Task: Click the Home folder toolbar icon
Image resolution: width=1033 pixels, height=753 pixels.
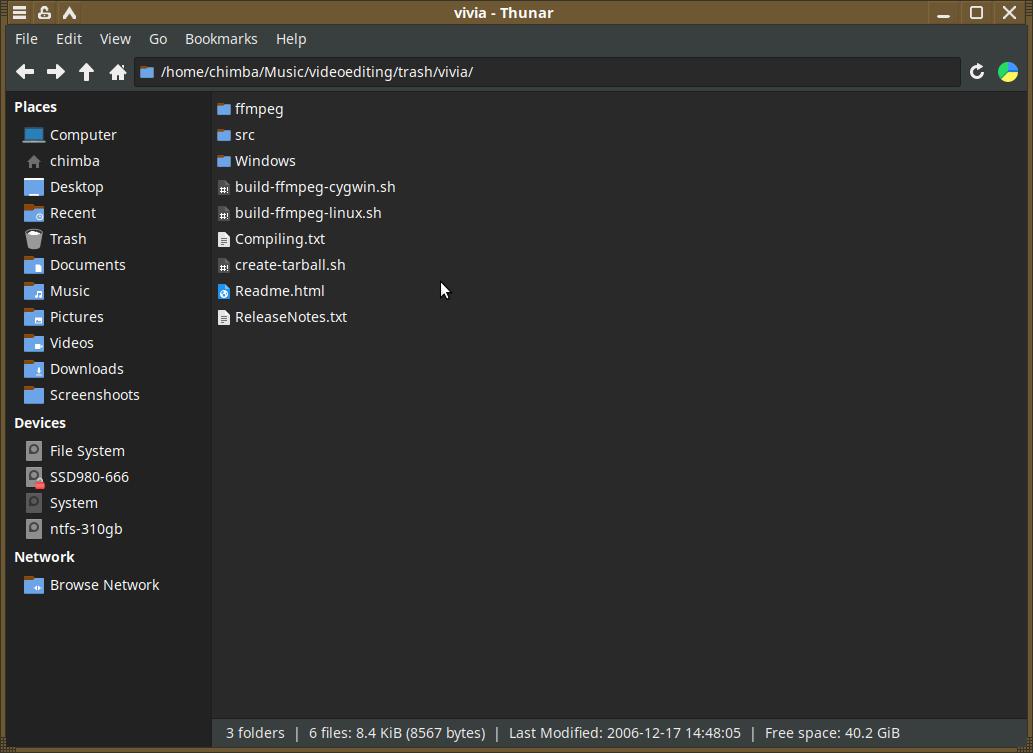Action: (x=118, y=72)
